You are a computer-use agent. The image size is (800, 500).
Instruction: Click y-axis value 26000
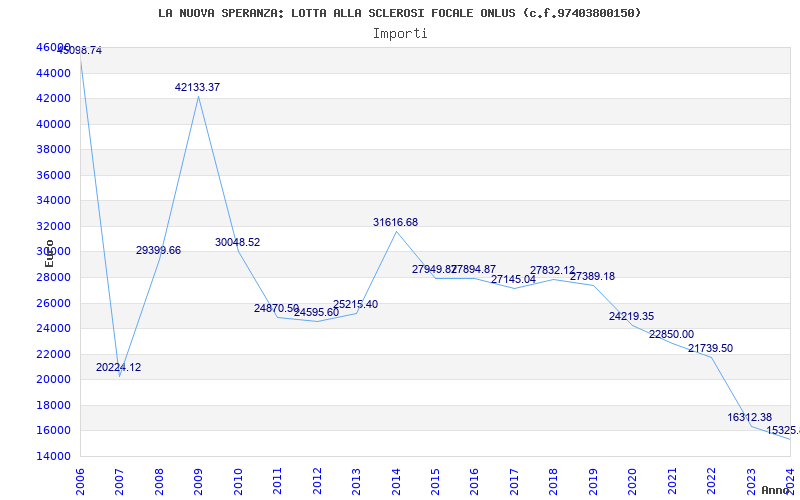(53, 303)
